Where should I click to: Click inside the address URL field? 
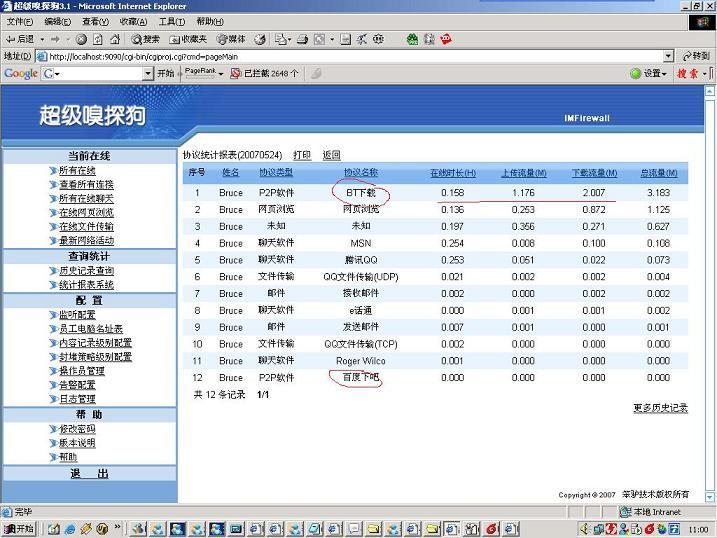[x=350, y=56]
